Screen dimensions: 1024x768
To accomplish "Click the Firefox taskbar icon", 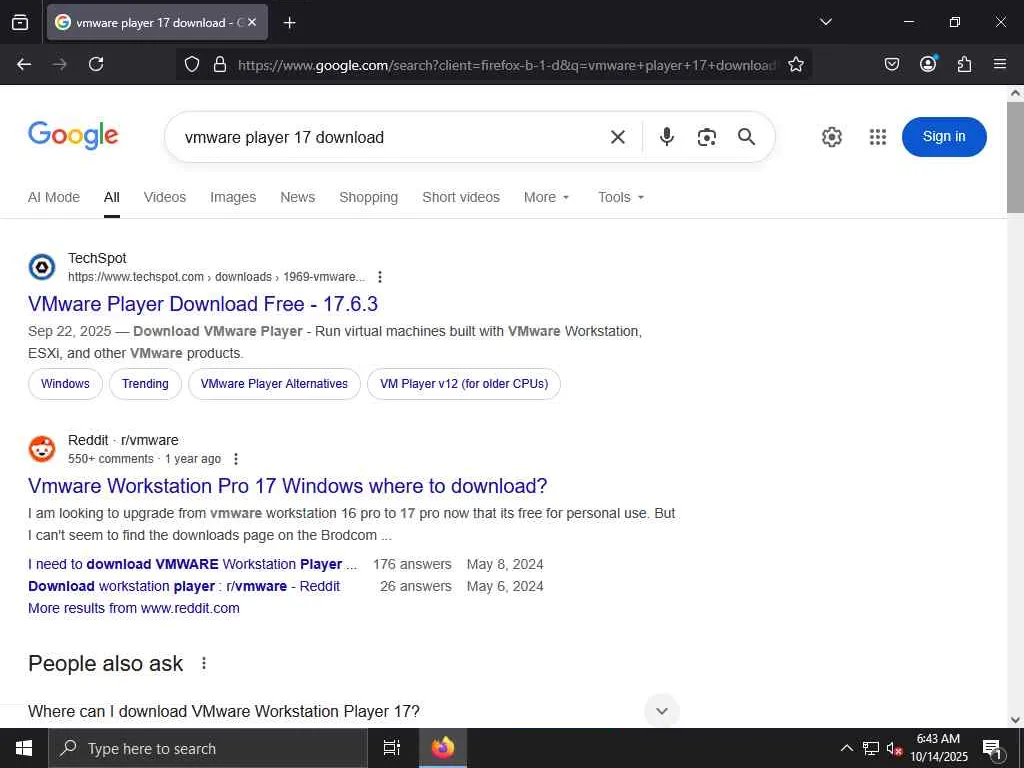I will 442,748.
